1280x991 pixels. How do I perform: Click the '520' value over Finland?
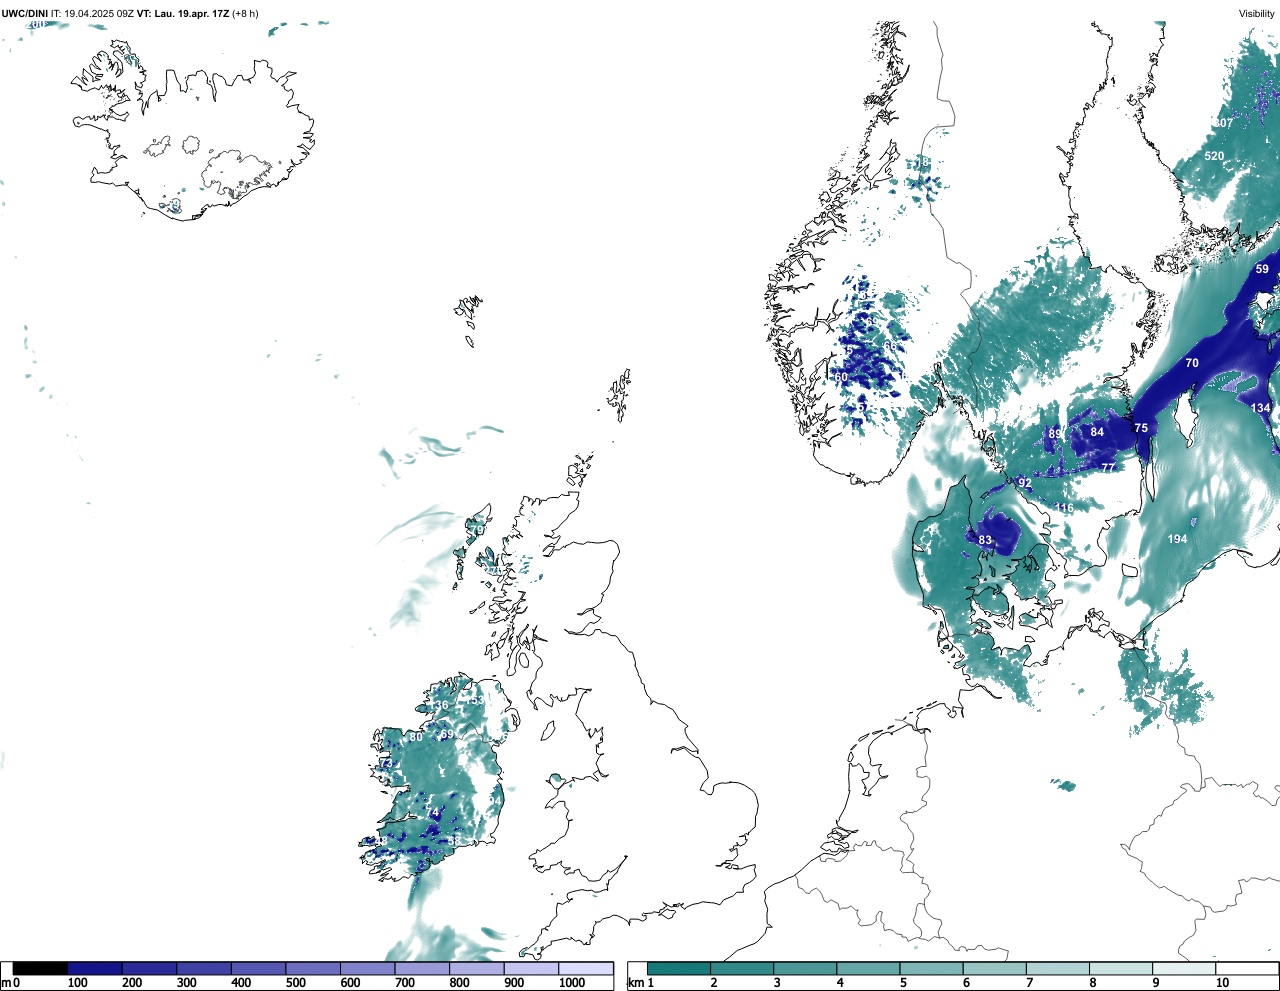1214,156
